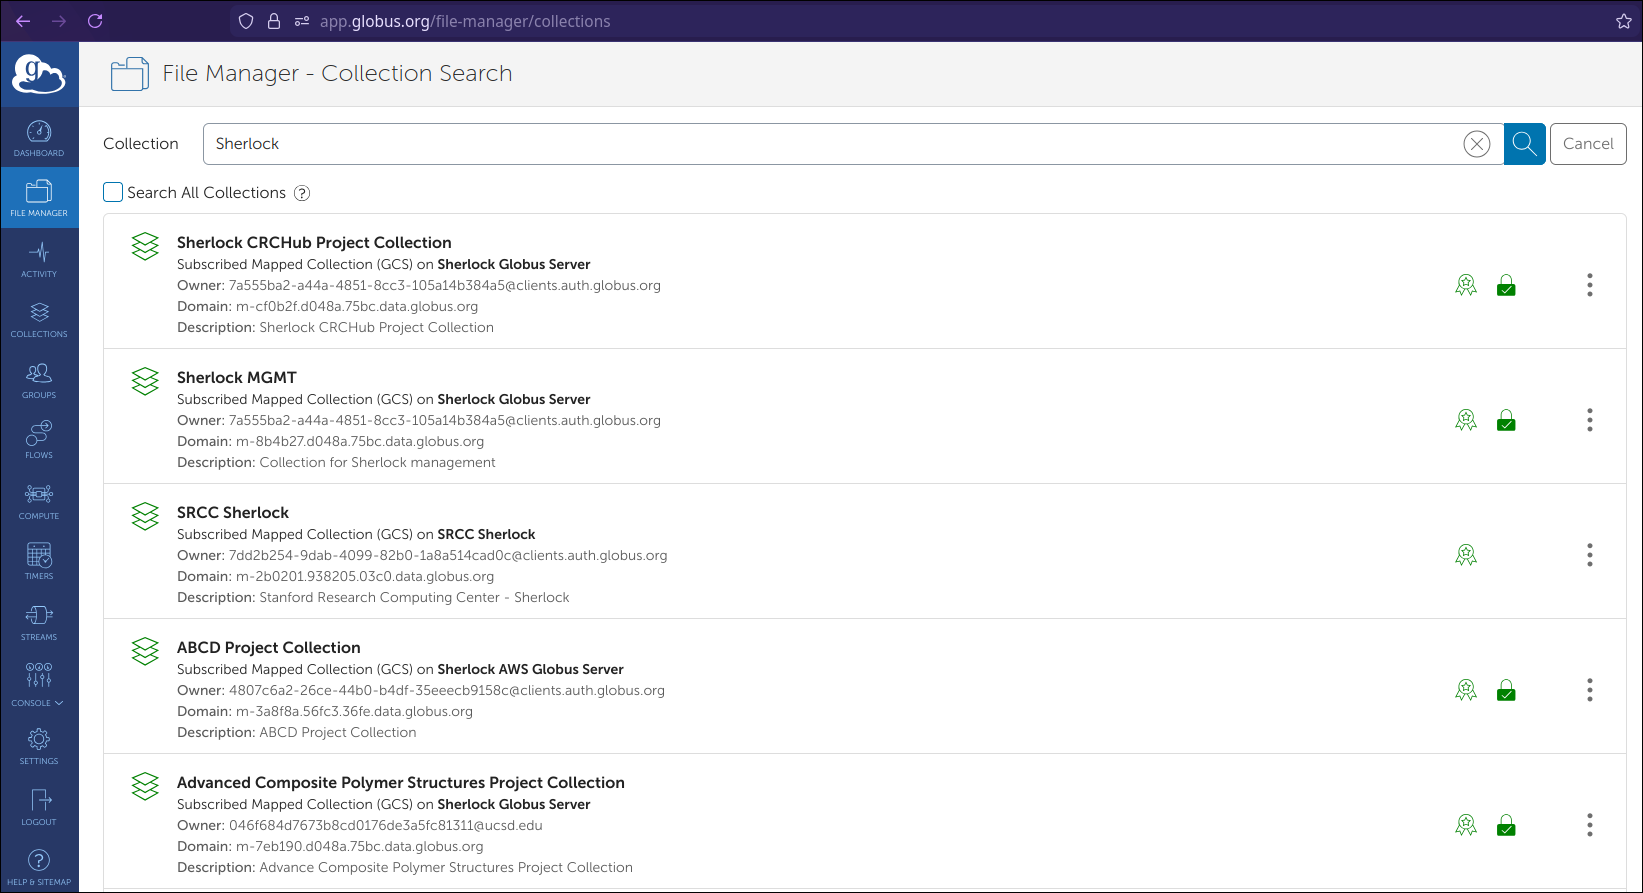Click the subscription ribbon icon for Sherlock MGMT
The width and height of the screenshot is (1643, 893).
point(1466,420)
